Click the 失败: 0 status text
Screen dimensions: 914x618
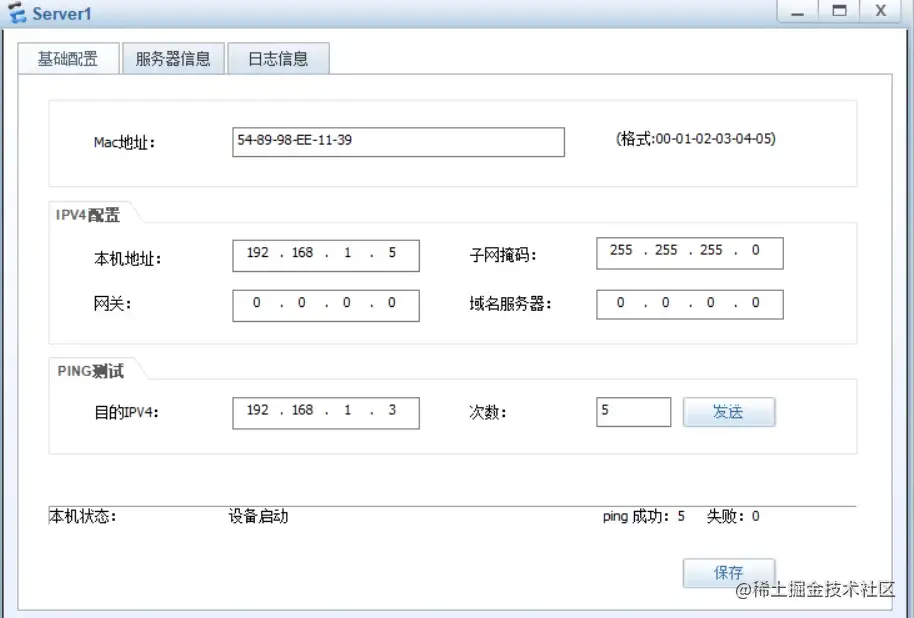(x=733, y=516)
